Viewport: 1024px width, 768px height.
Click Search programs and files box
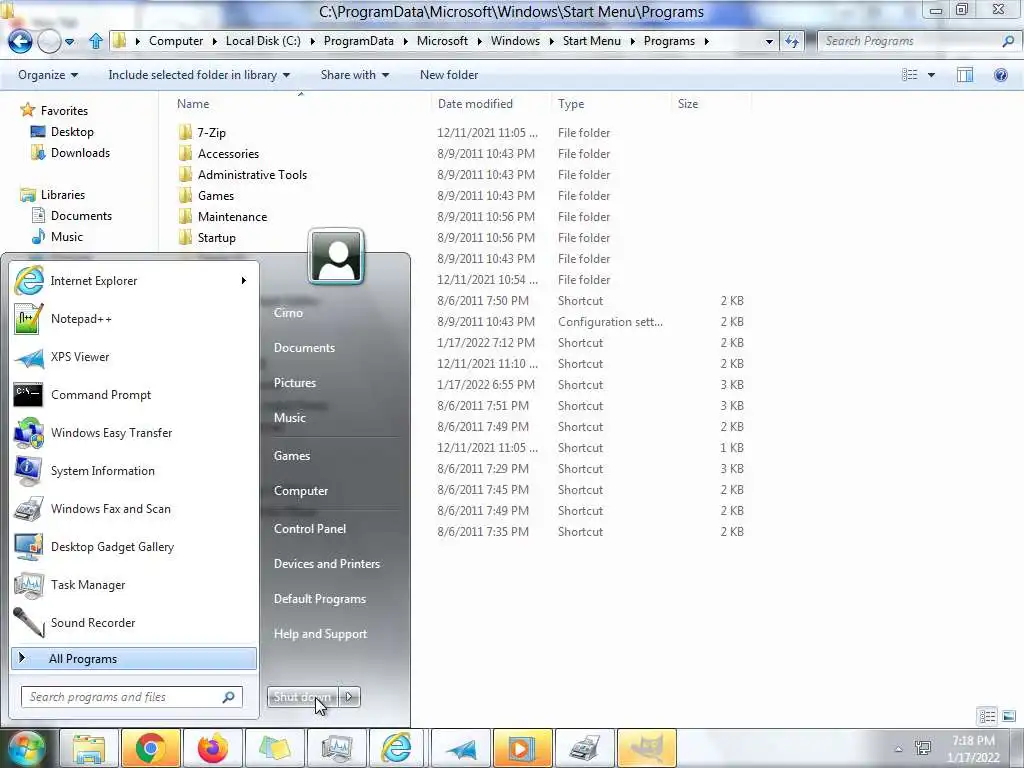click(131, 697)
